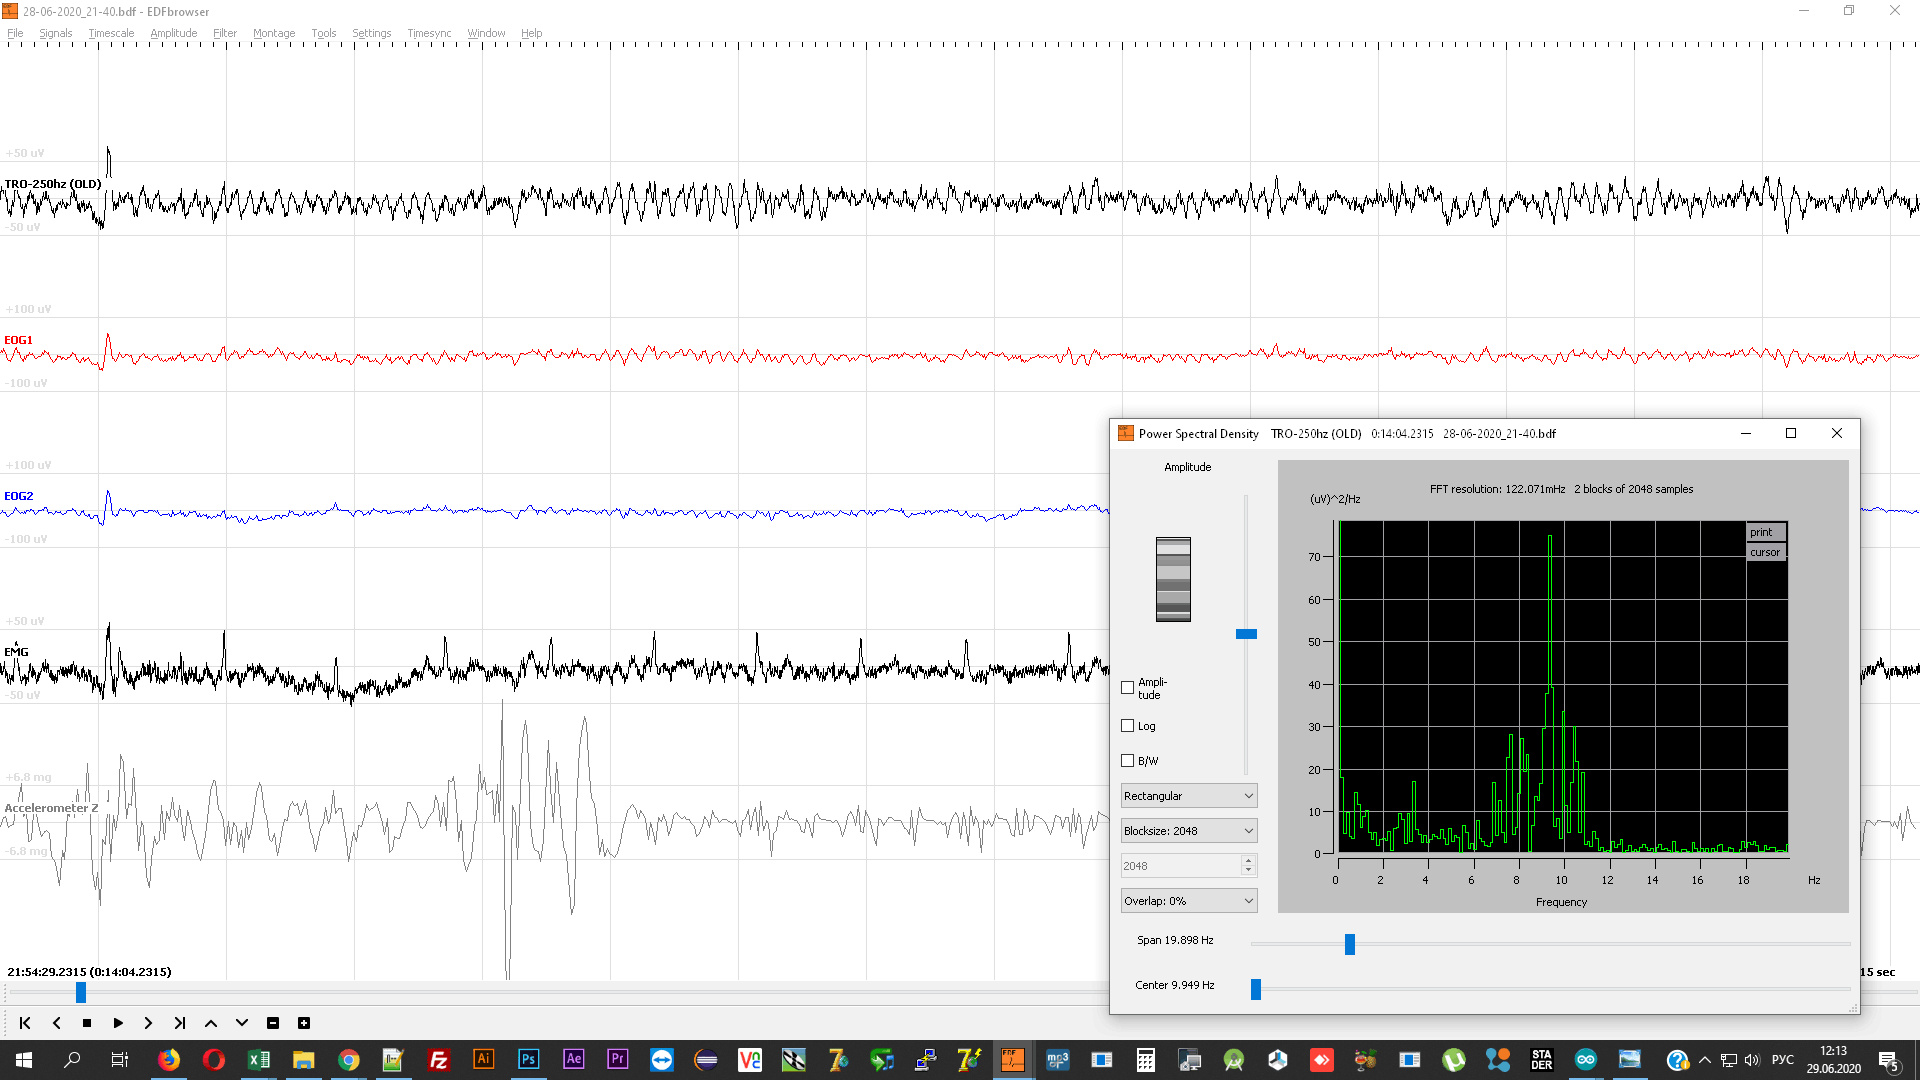Screen dimensions: 1920x1080
Task: Shift signals up with the up-chevron icon
Action: click(x=211, y=1023)
